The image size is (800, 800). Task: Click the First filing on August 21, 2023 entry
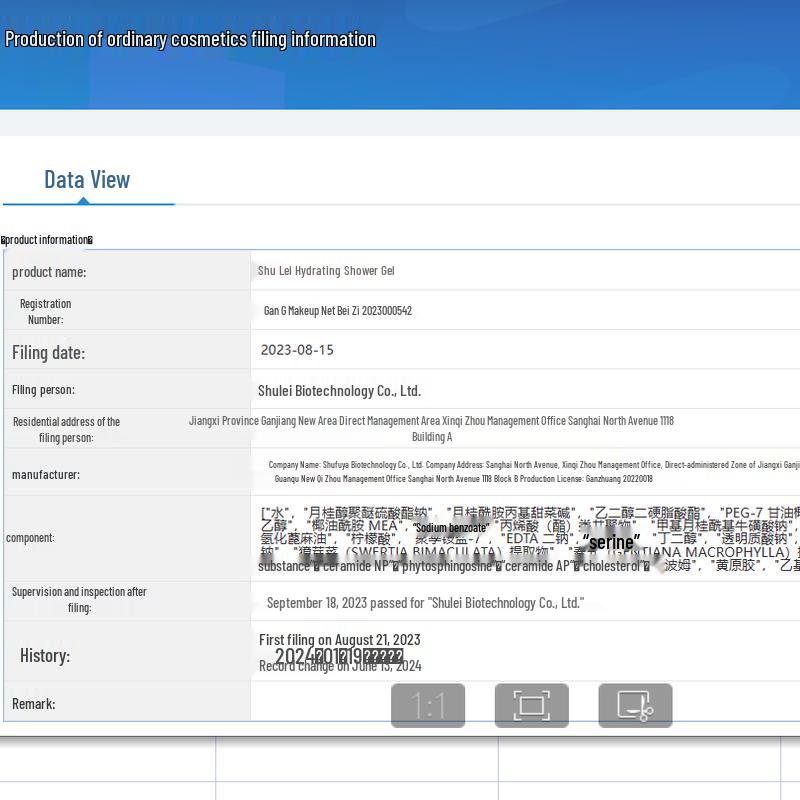pyautogui.click(x=340, y=640)
